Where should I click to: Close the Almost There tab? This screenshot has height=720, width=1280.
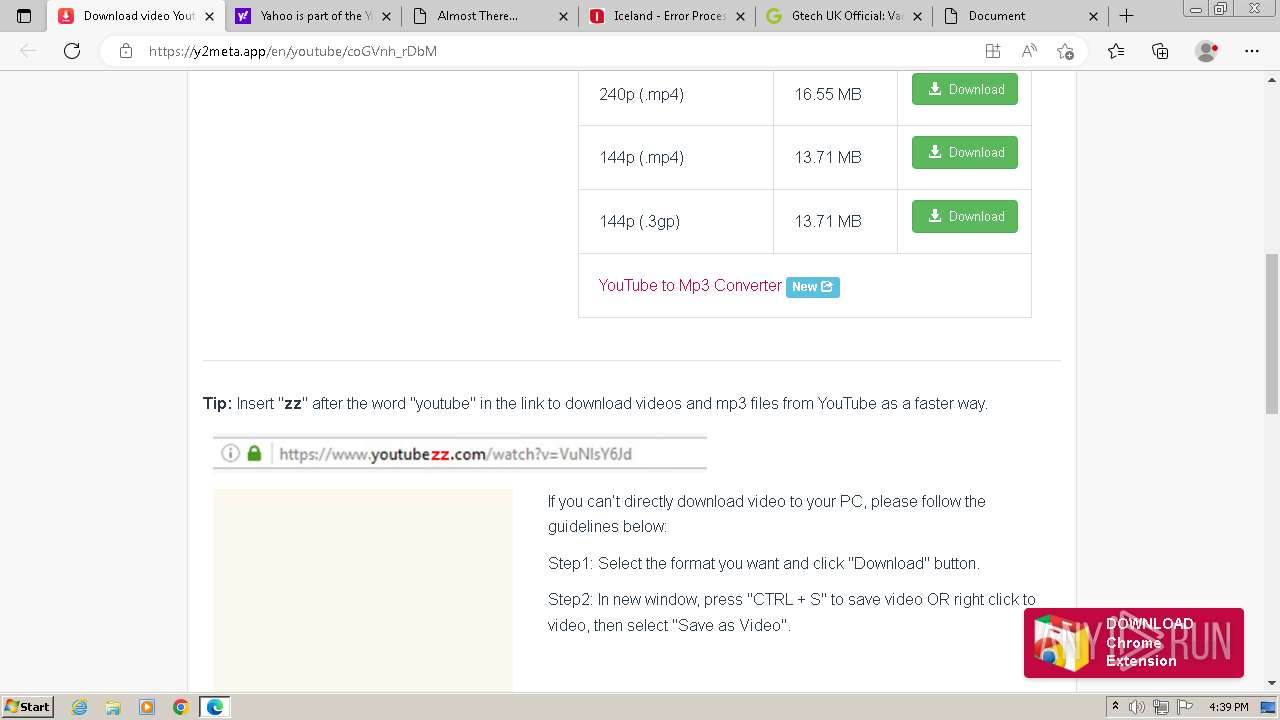[x=563, y=16]
